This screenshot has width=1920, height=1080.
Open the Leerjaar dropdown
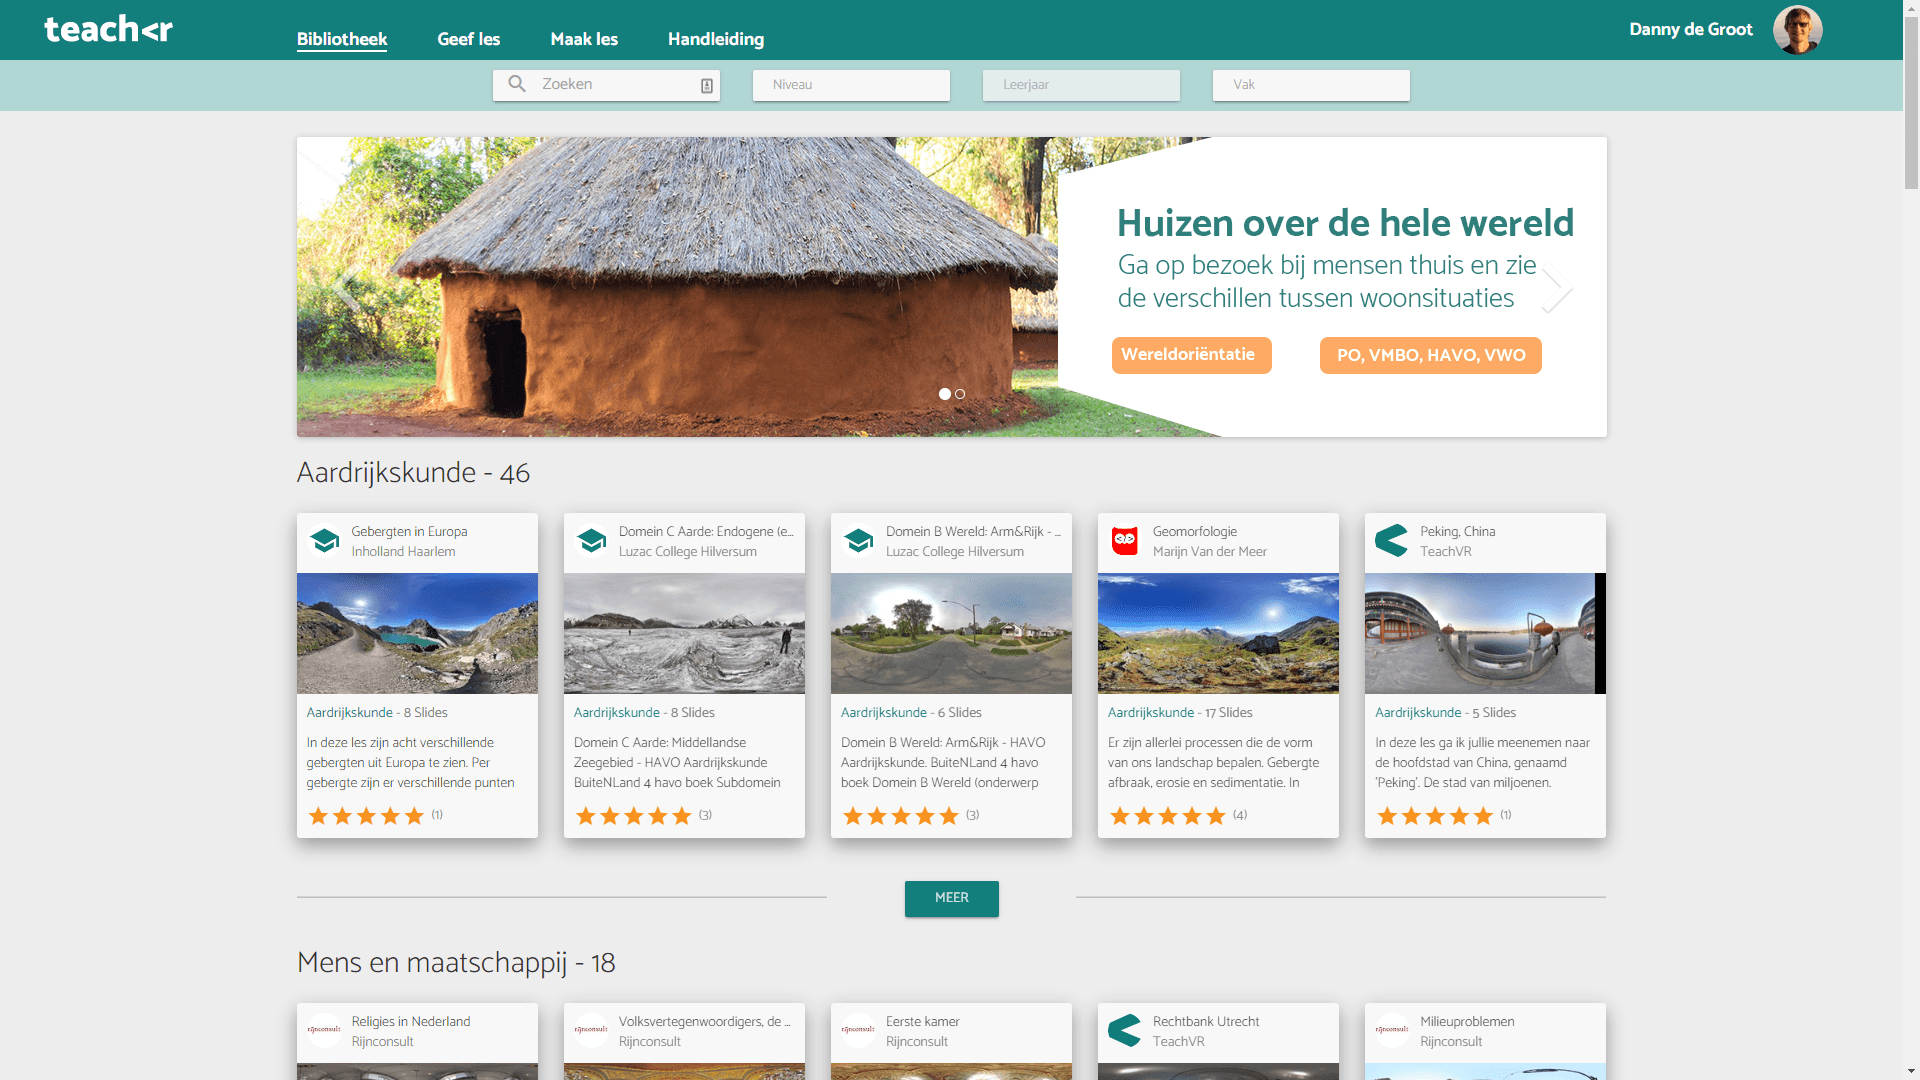point(1081,85)
